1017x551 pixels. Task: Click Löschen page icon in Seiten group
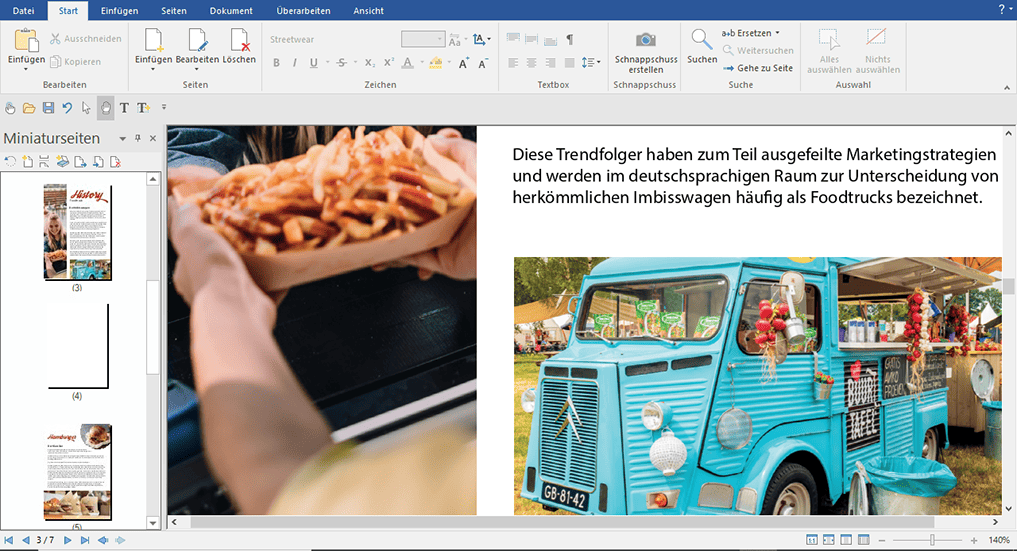click(240, 40)
